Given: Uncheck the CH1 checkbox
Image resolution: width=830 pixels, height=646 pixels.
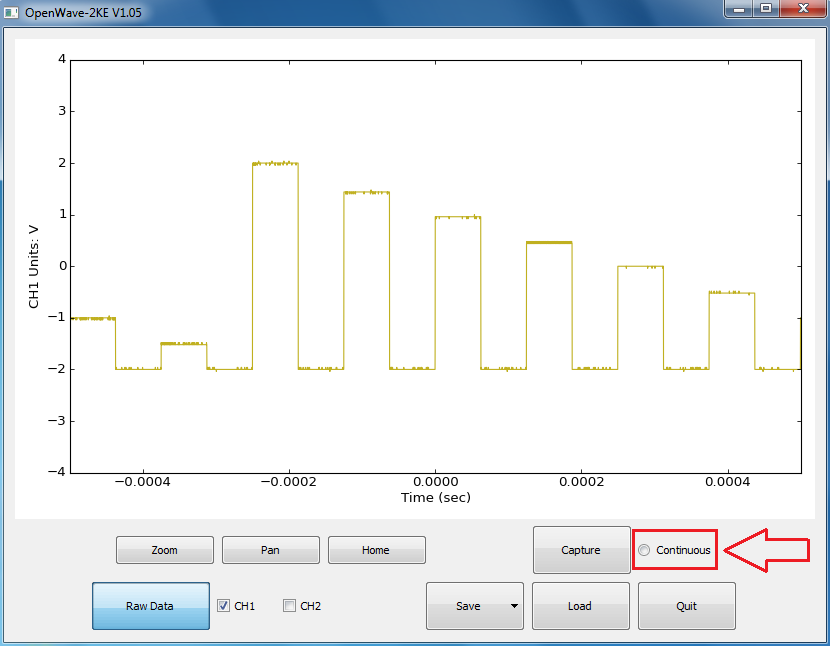Looking at the screenshot, I should [x=224, y=606].
